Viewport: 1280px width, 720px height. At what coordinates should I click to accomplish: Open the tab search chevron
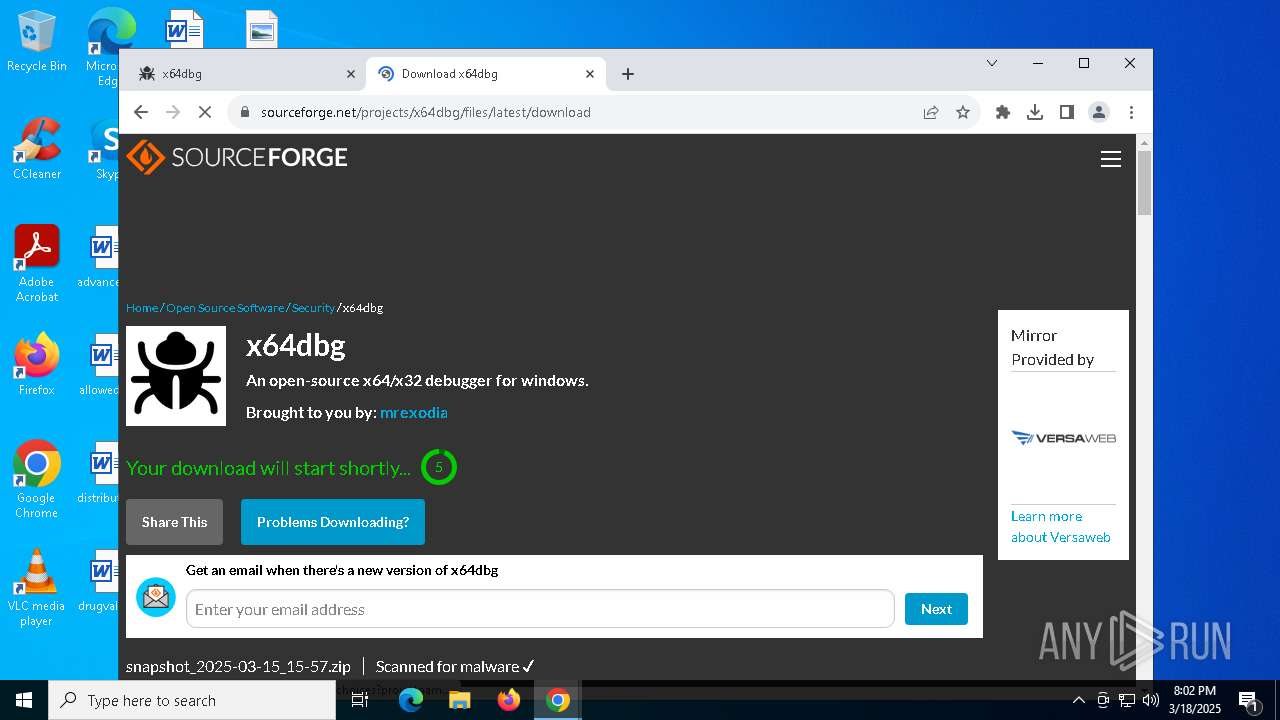point(992,63)
